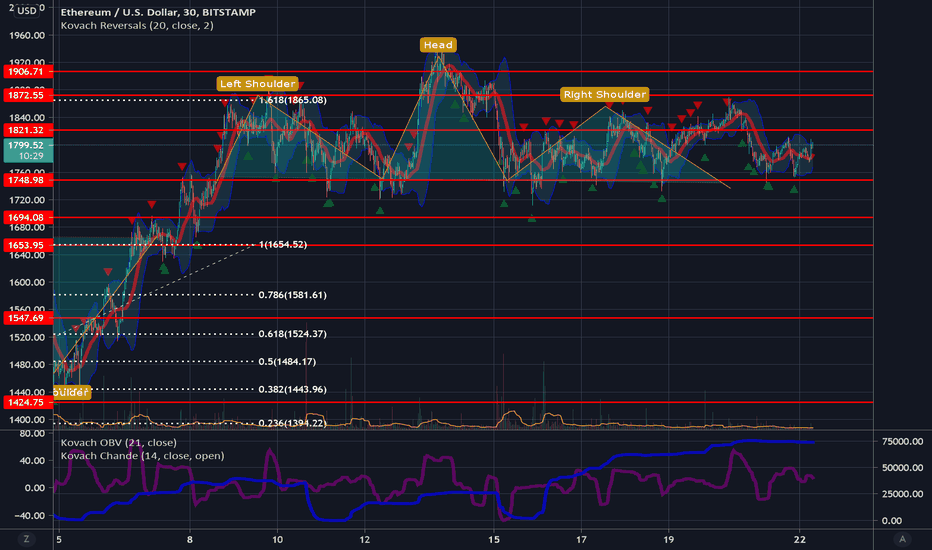Image resolution: width=932 pixels, height=550 pixels.
Task: Click the Left Shoulder pattern label
Action: [257, 84]
